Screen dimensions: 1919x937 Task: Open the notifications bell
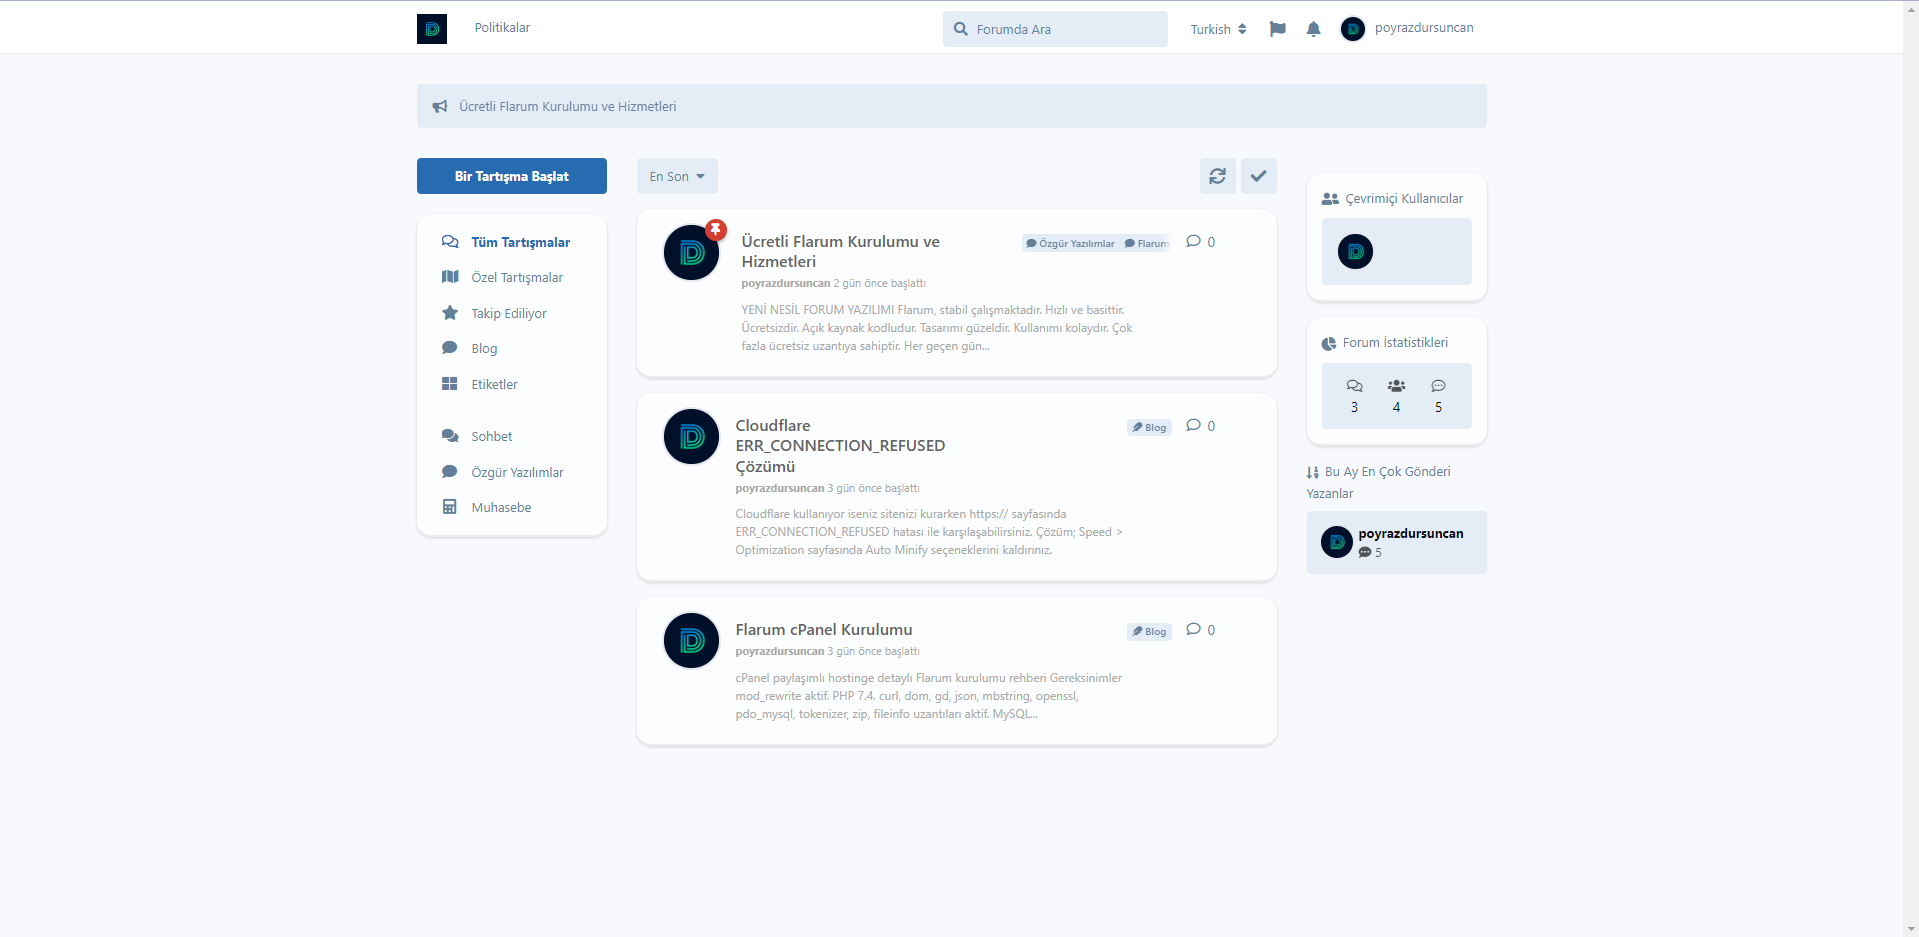(x=1313, y=29)
